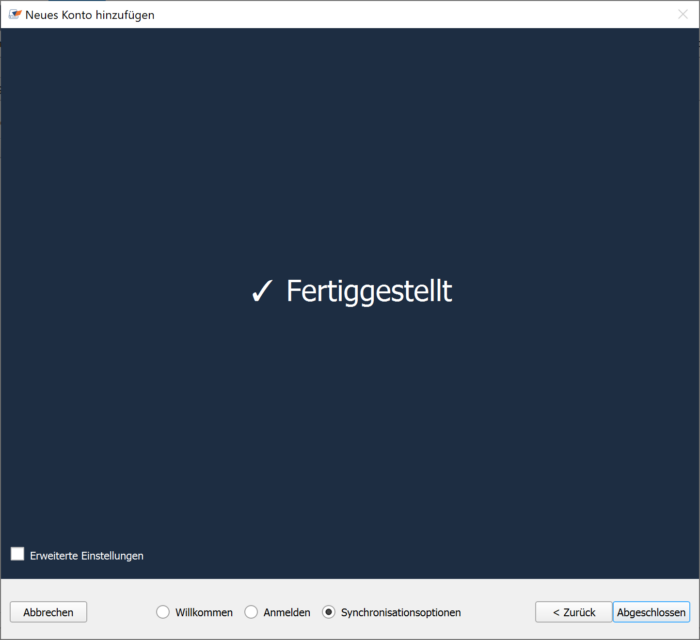Click empty space in the dark blue panel
This screenshot has width=700, height=640.
pyautogui.click(x=350, y=150)
